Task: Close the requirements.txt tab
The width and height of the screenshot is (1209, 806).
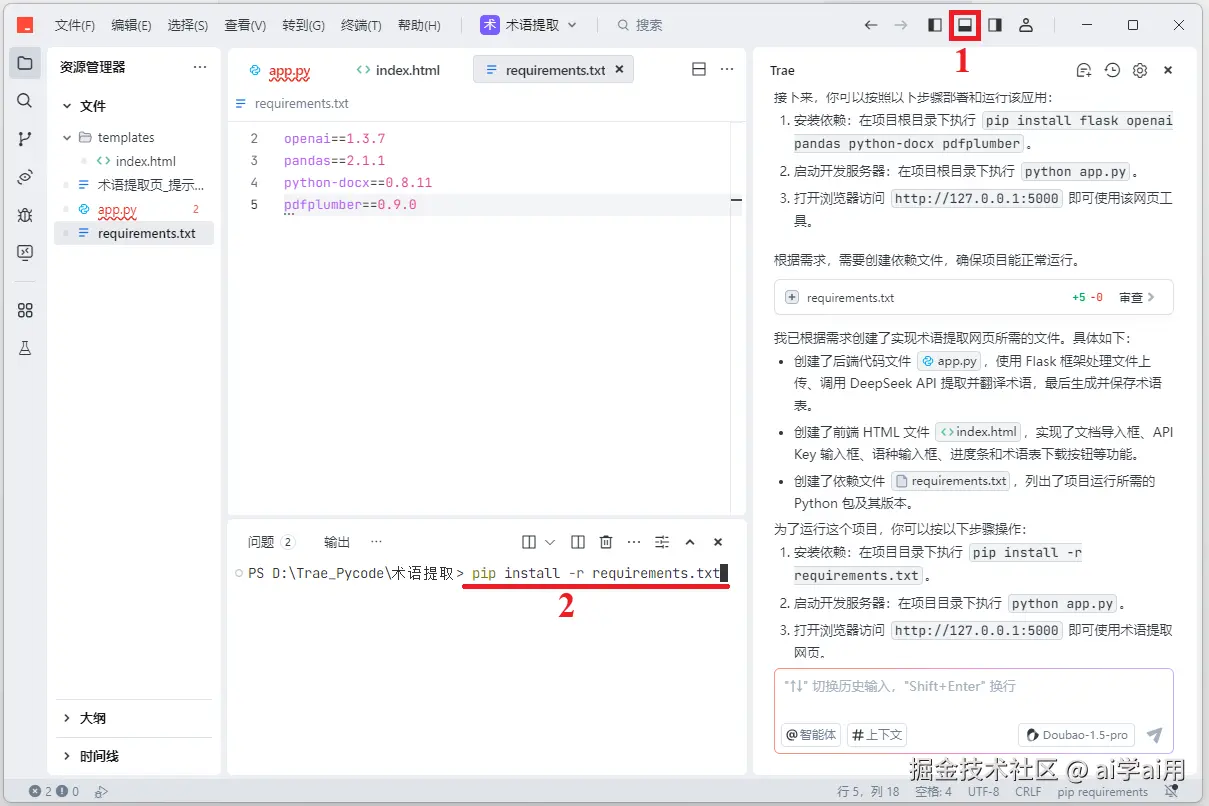Action: point(619,69)
